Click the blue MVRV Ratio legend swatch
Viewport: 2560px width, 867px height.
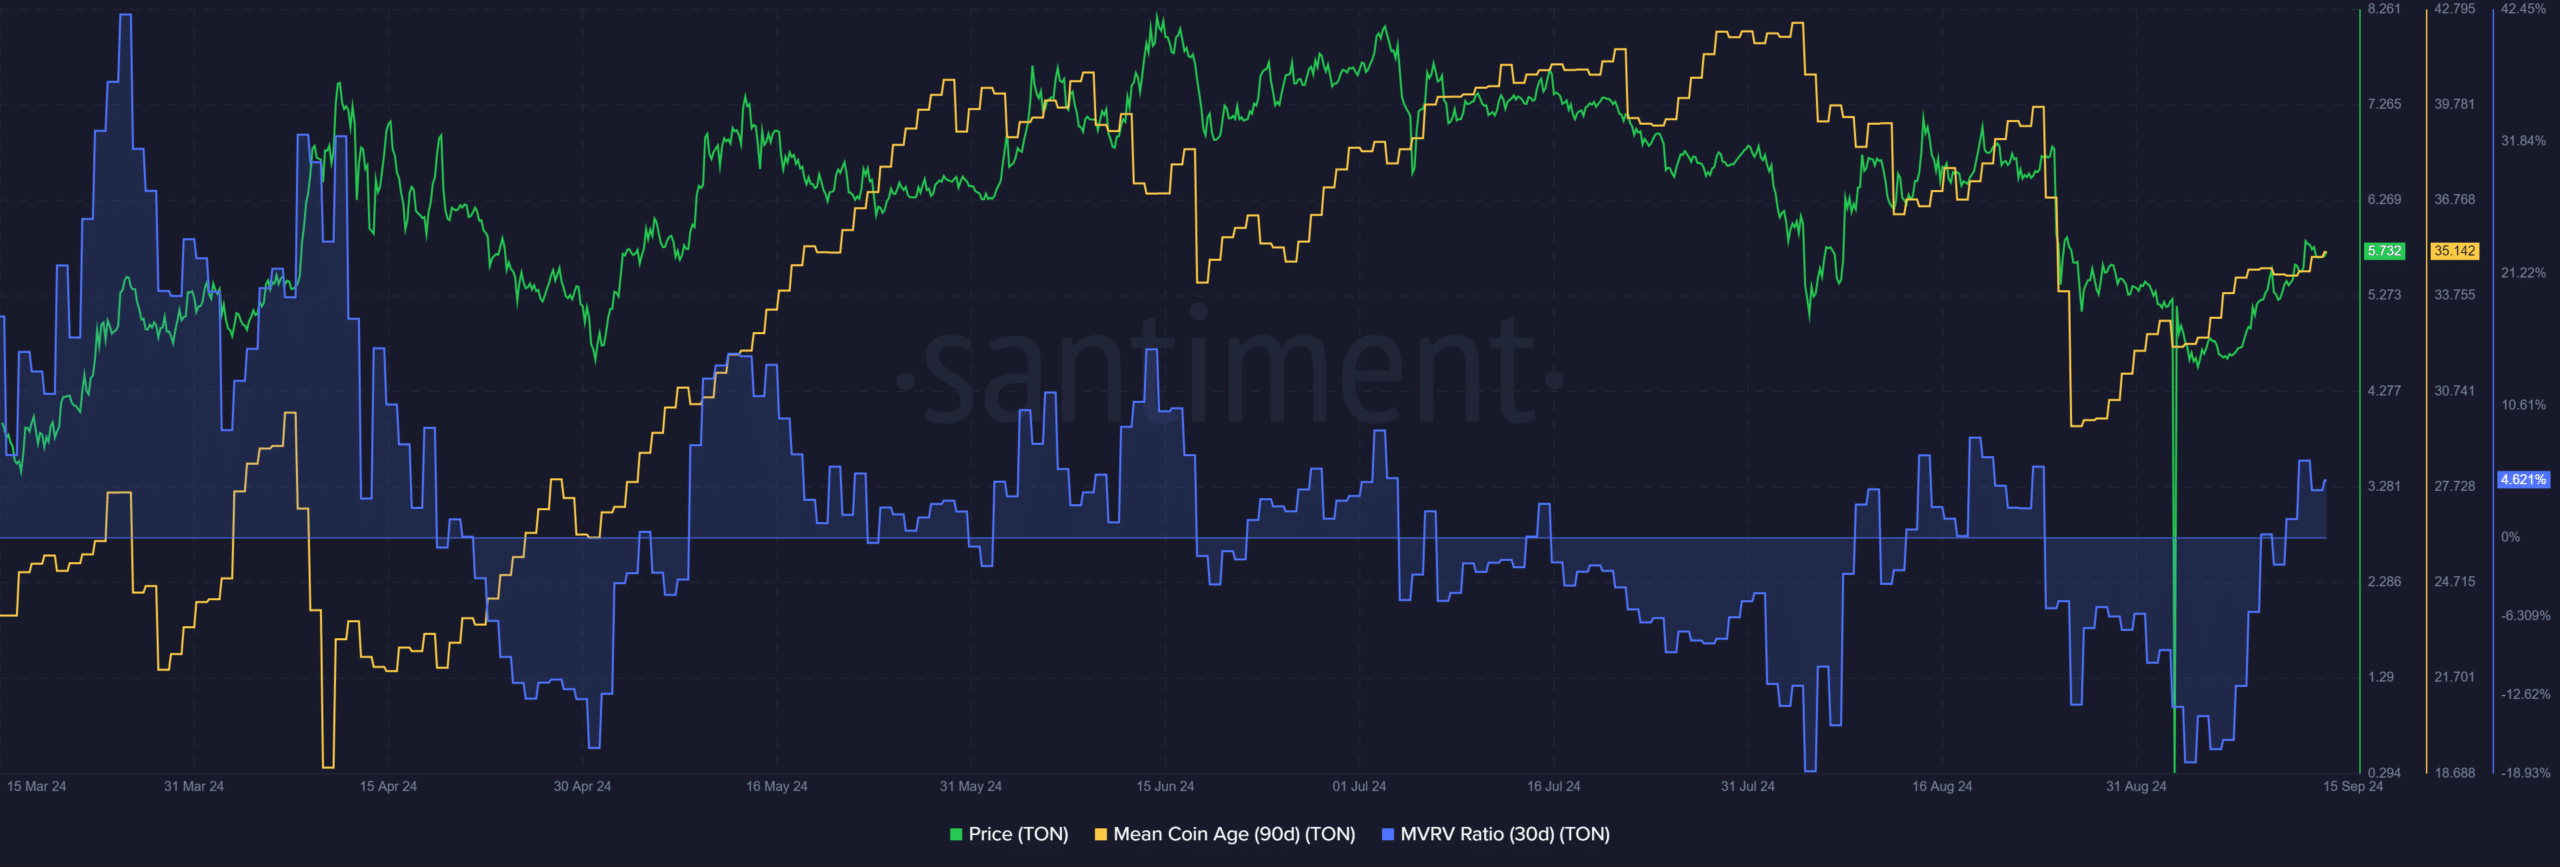(1388, 834)
